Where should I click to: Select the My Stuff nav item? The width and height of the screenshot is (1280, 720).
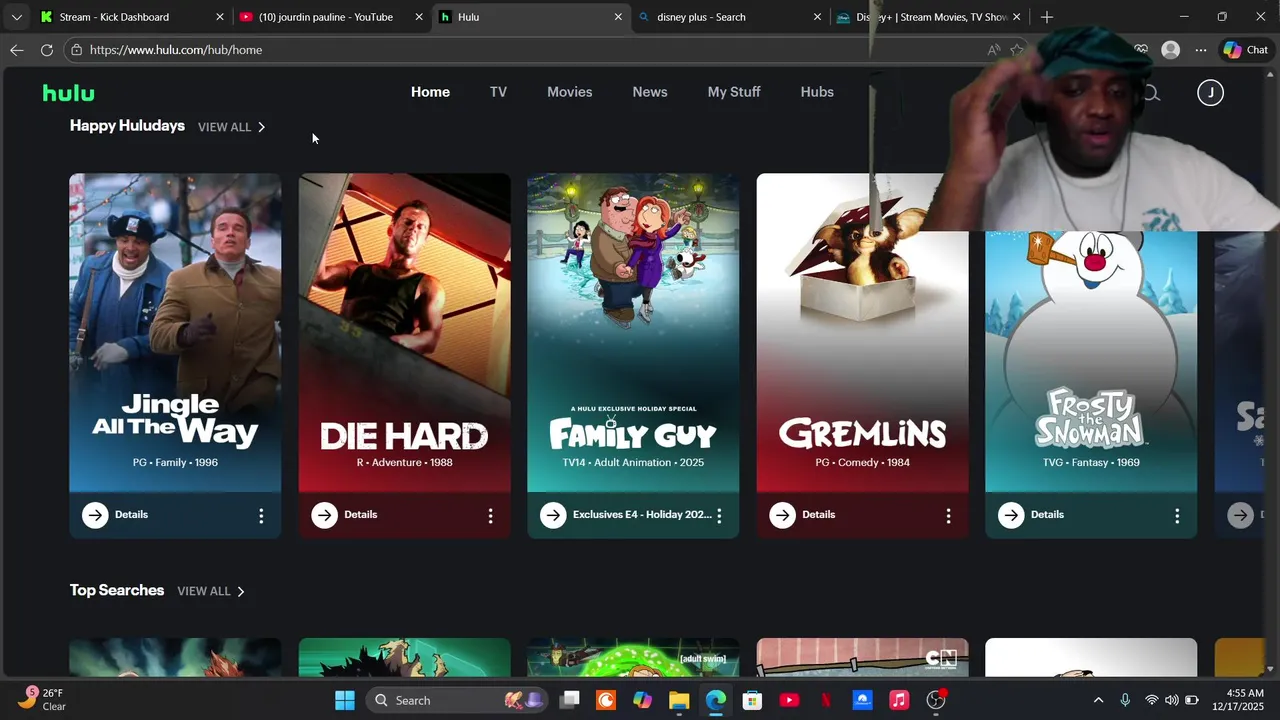tap(734, 92)
